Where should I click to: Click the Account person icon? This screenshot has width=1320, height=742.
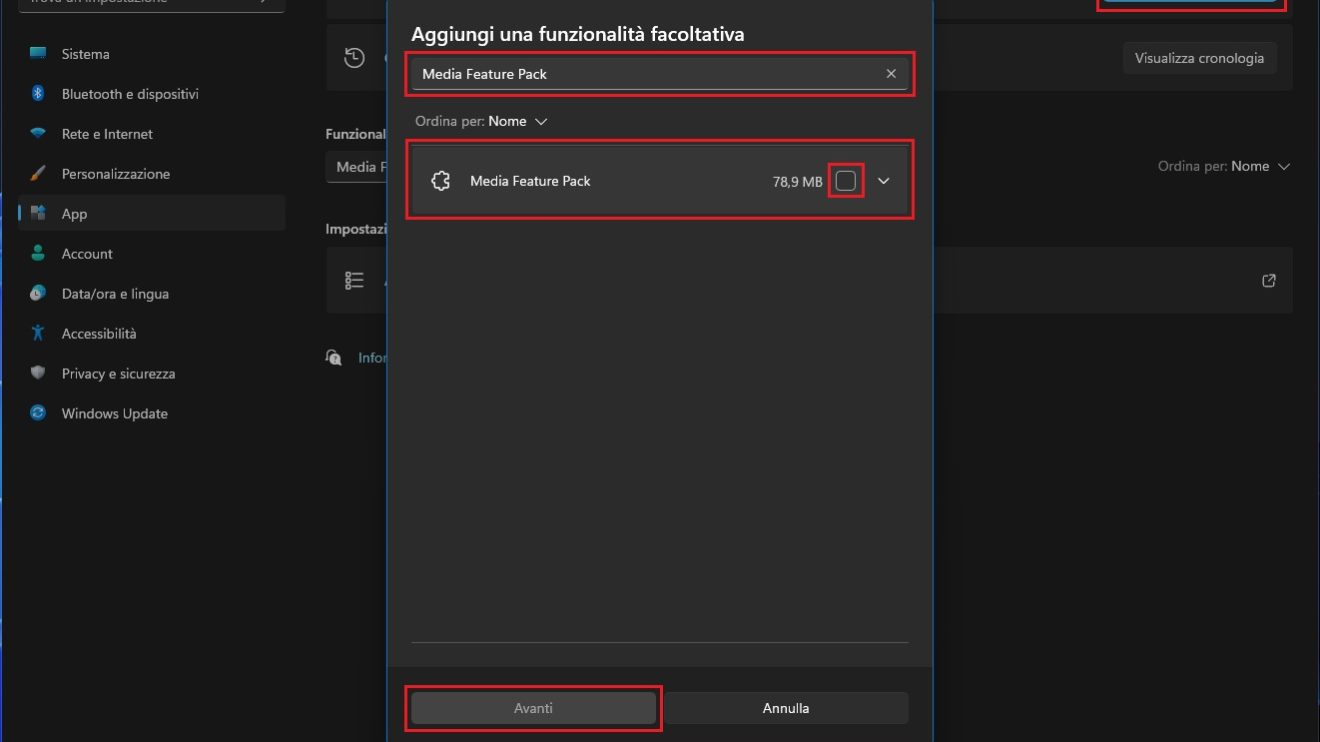tap(38, 254)
